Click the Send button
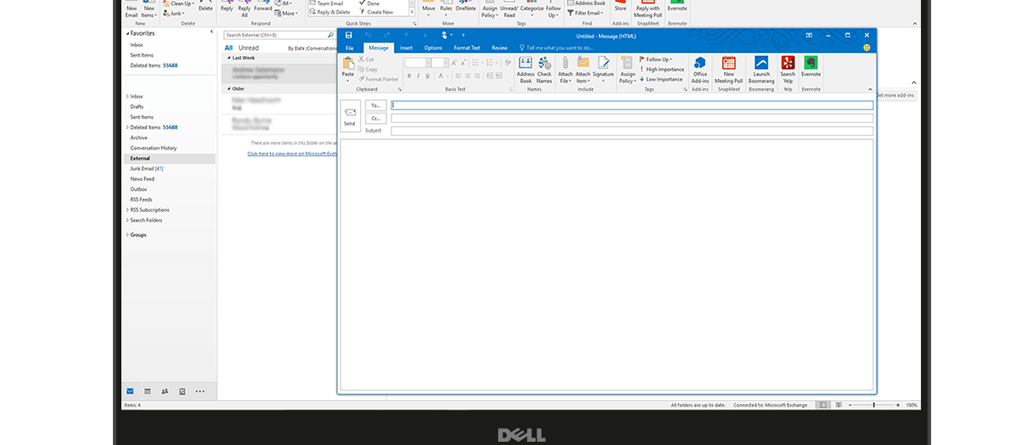 click(x=350, y=116)
